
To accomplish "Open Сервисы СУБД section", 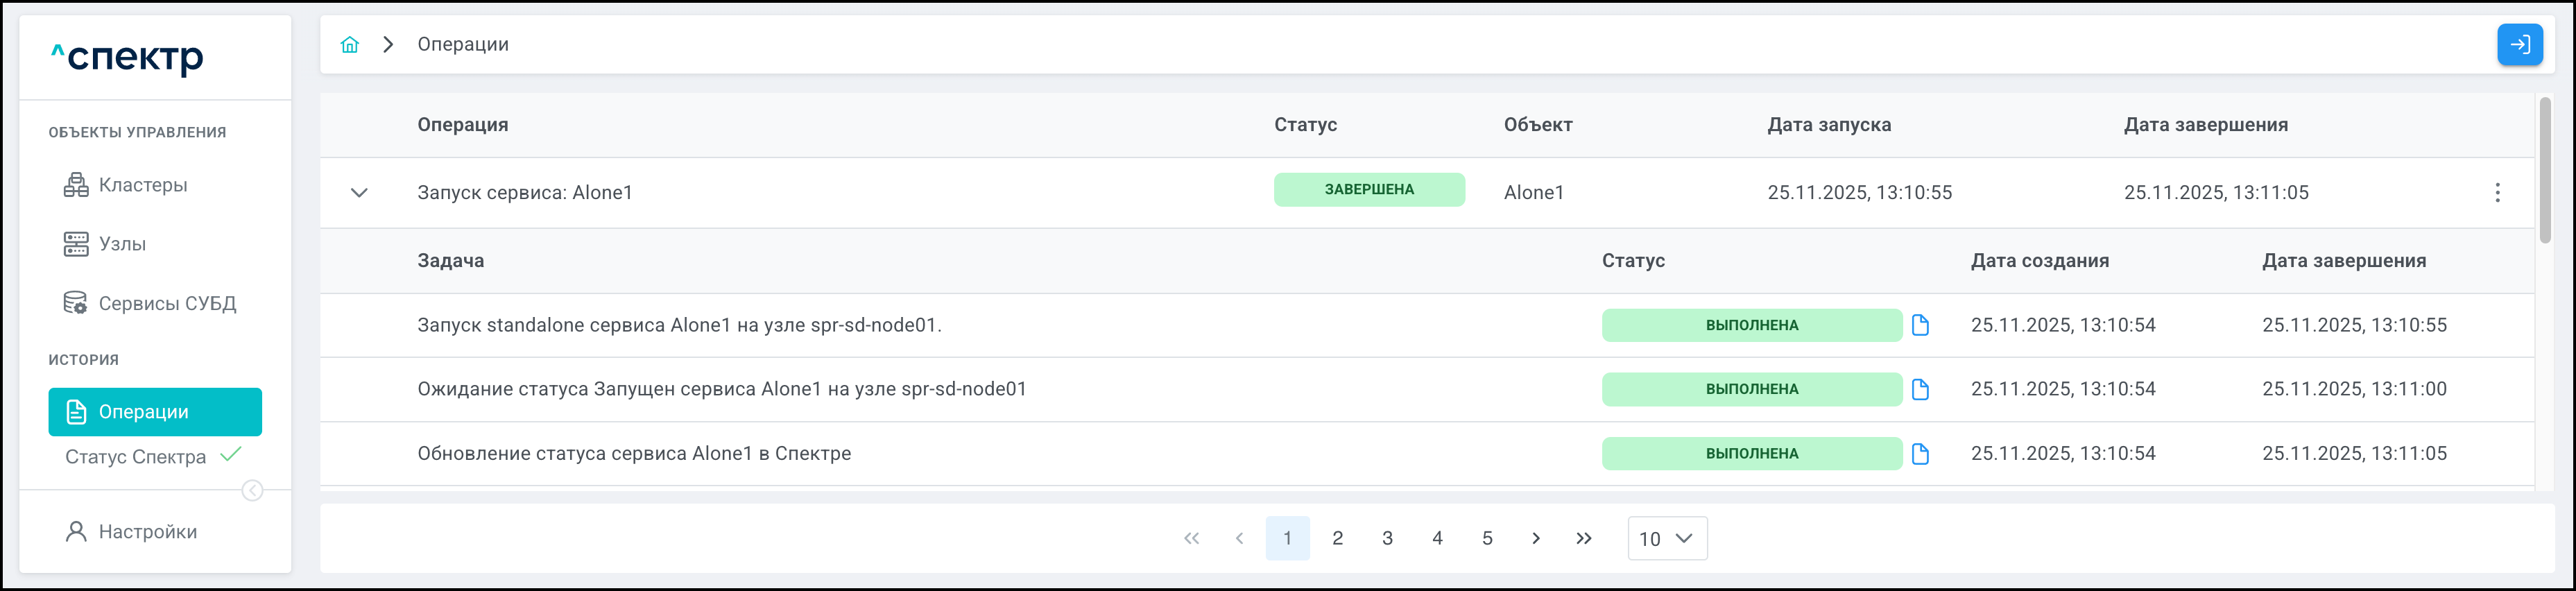I will 166,303.
